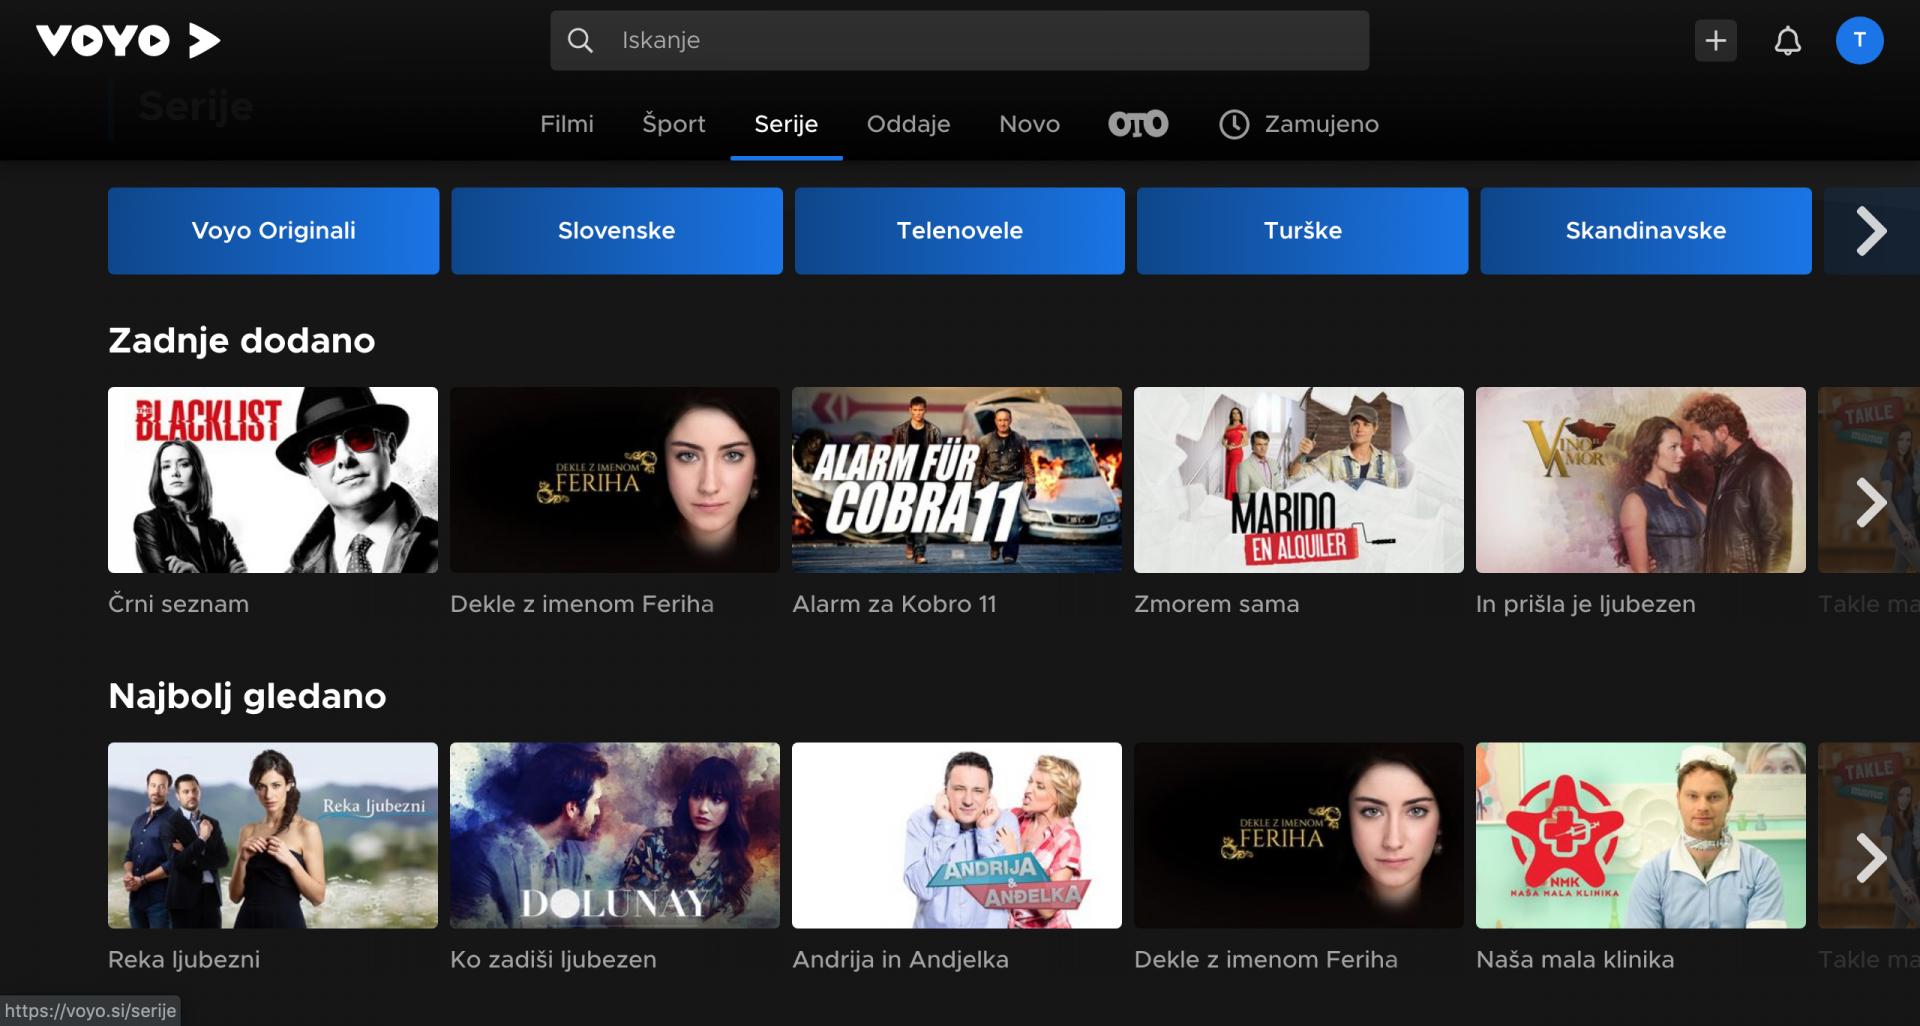Select the OTO section icon
Viewport: 1920px width, 1026px height.
[1138, 123]
